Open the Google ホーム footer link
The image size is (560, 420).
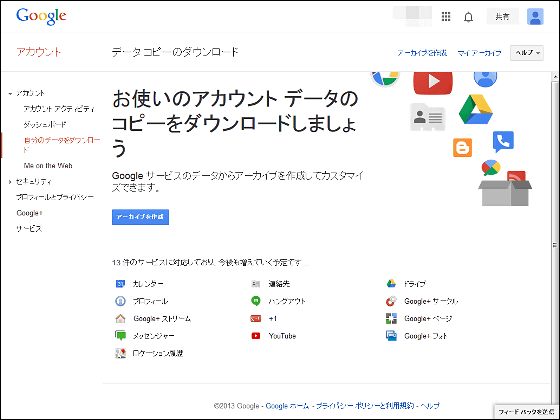coord(287,406)
